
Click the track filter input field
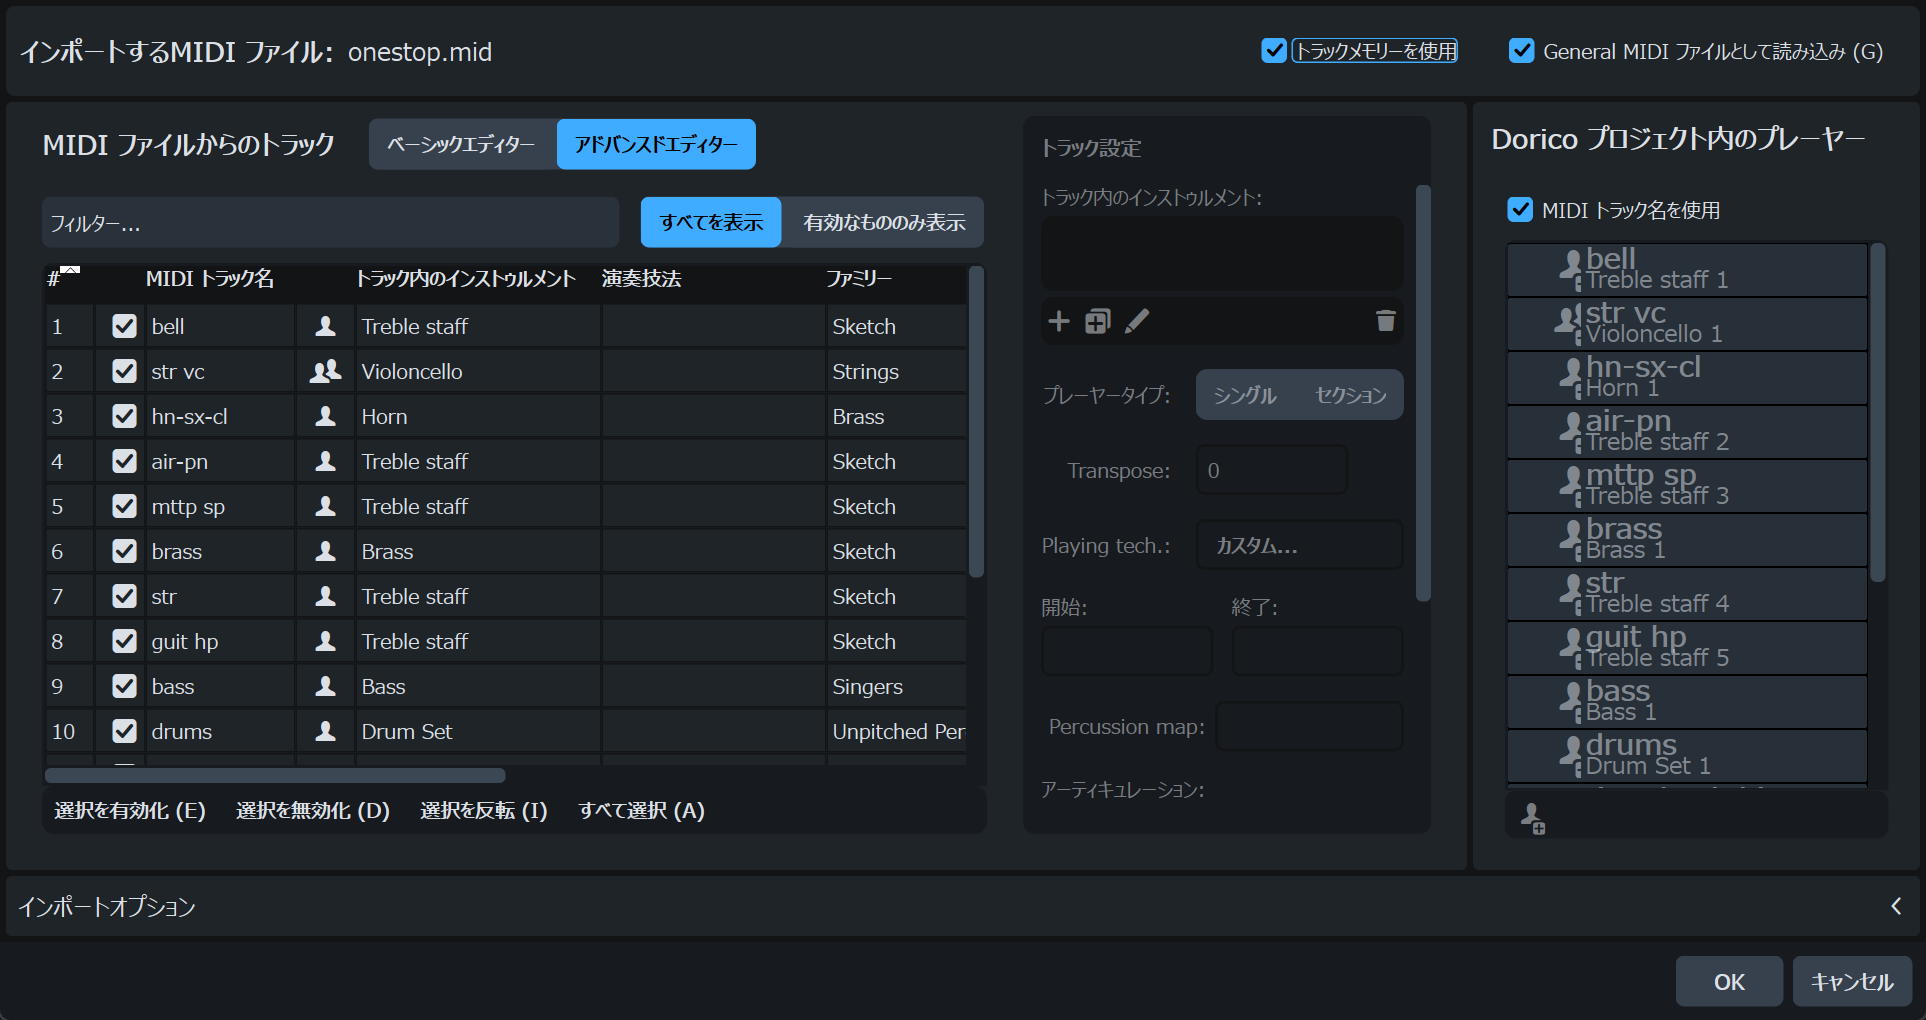tap(330, 223)
